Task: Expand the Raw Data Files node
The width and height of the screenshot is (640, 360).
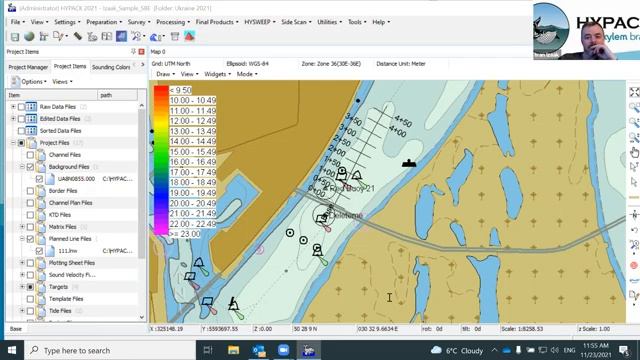Action: coord(13,107)
